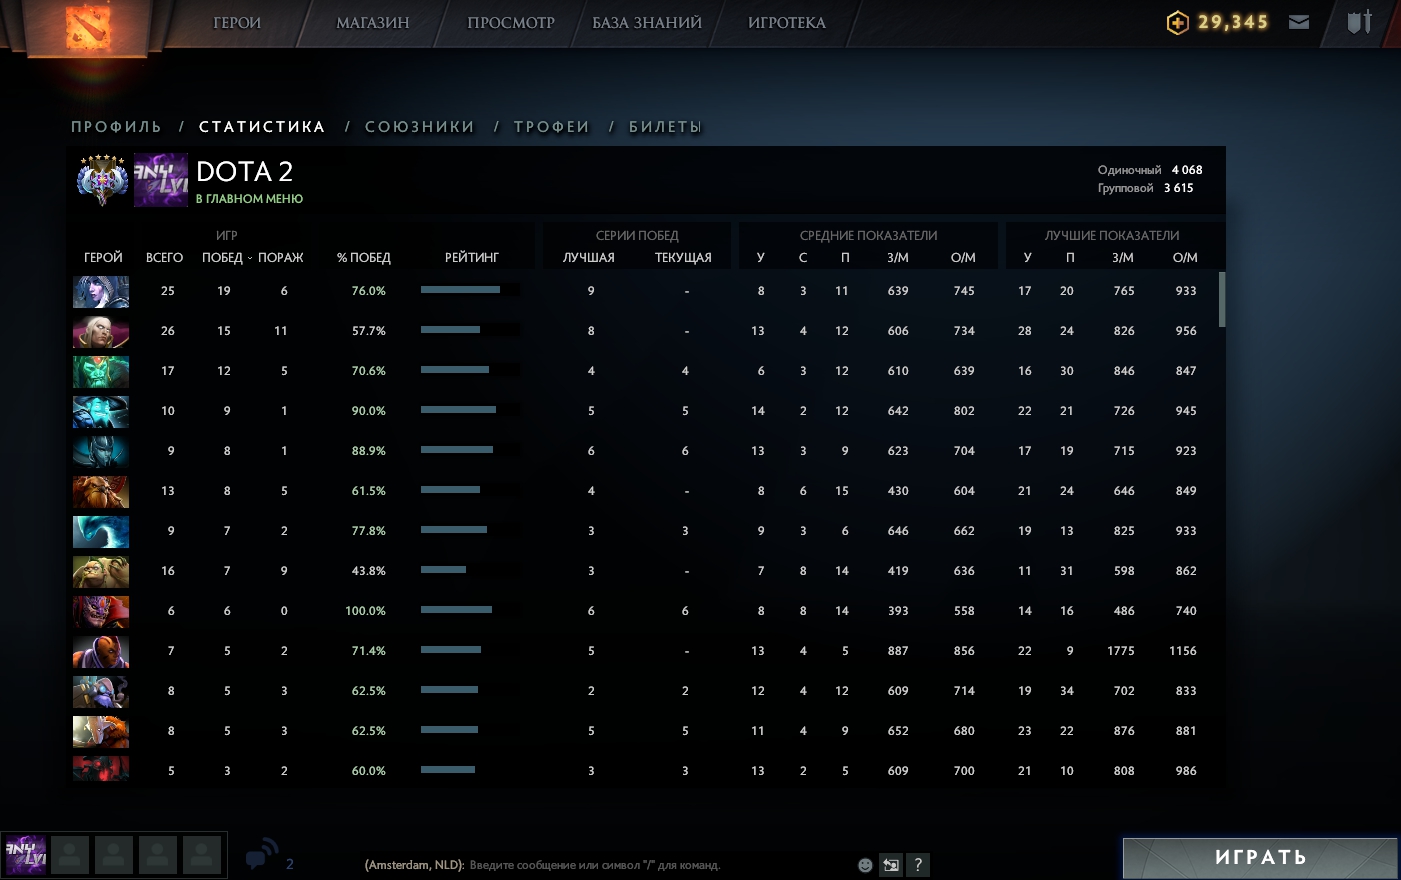This screenshot has width=1401, height=880.
Task: Switch to the ПРОФИЛЬ tab
Action: click(x=116, y=127)
